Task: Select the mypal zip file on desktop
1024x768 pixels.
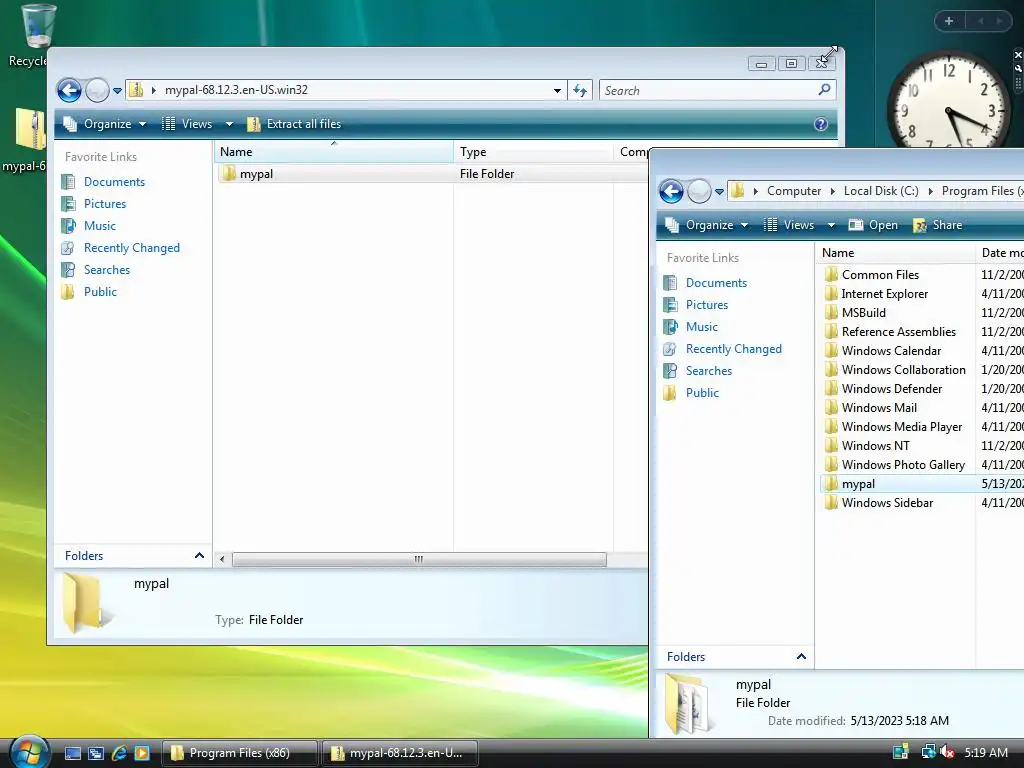Action: pyautogui.click(x=25, y=140)
